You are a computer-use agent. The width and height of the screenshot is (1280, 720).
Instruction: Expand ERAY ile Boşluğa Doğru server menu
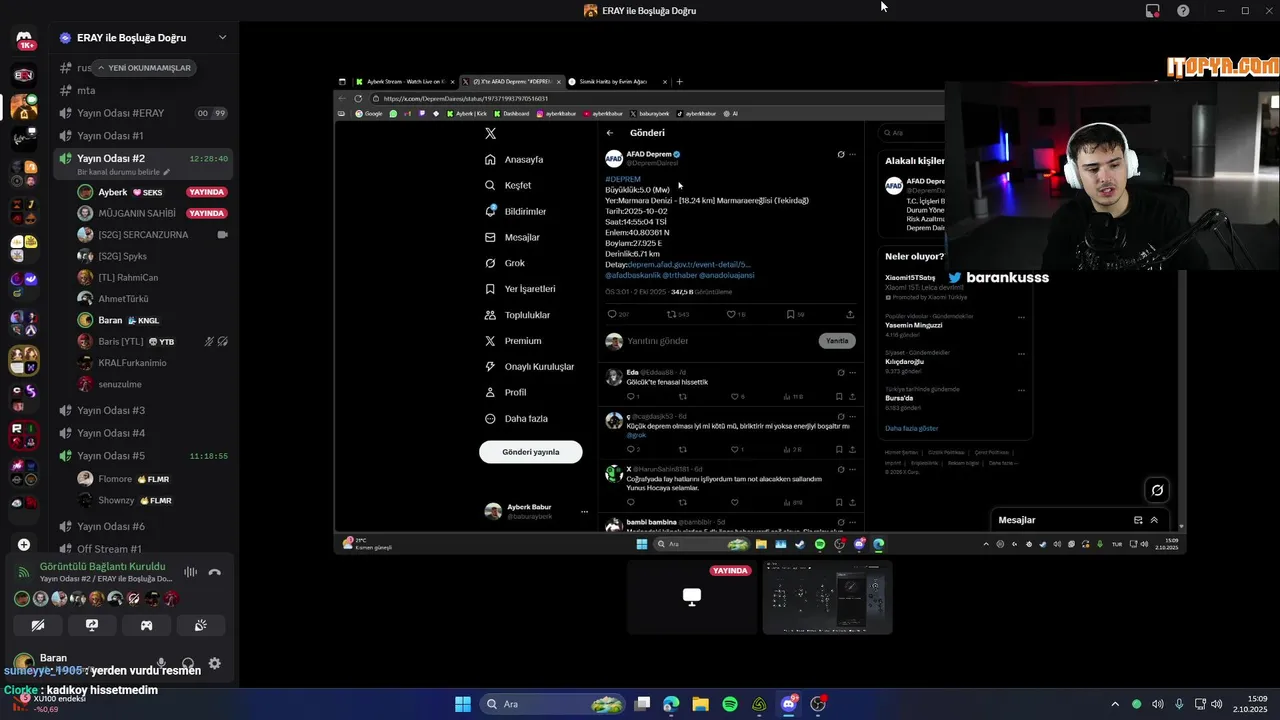tap(222, 38)
